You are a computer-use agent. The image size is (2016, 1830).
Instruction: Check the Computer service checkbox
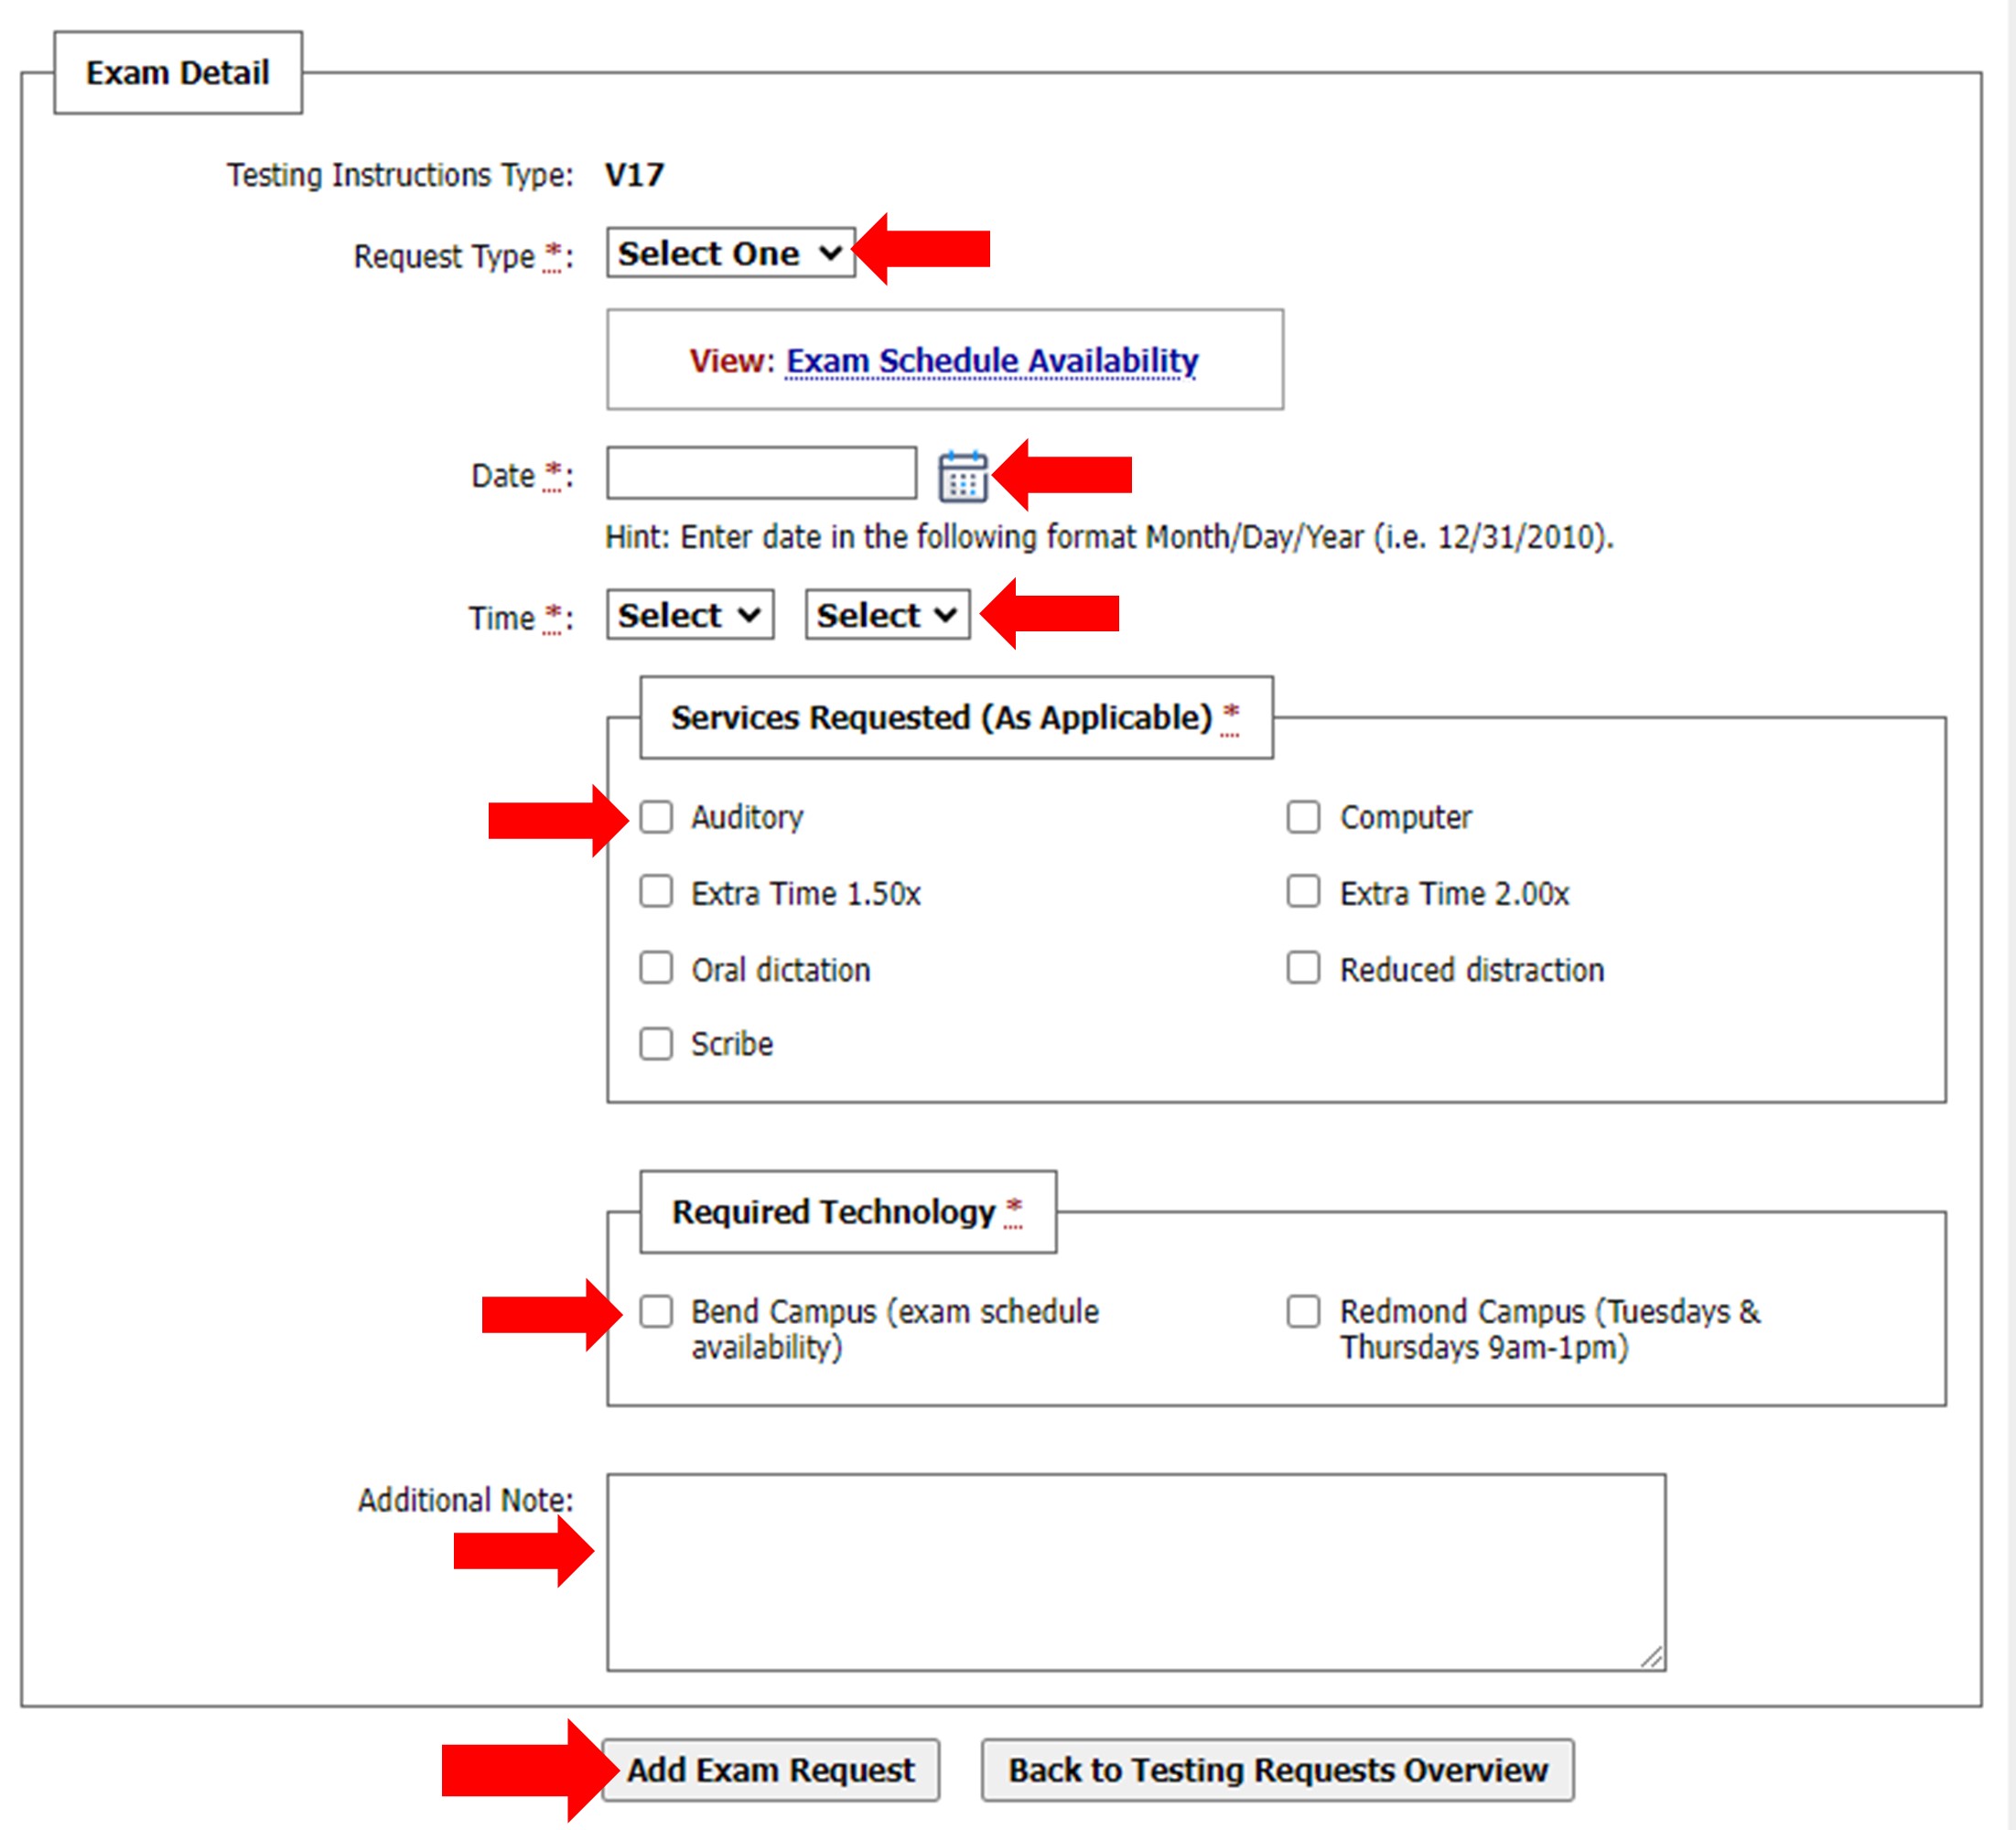pos(1303,816)
